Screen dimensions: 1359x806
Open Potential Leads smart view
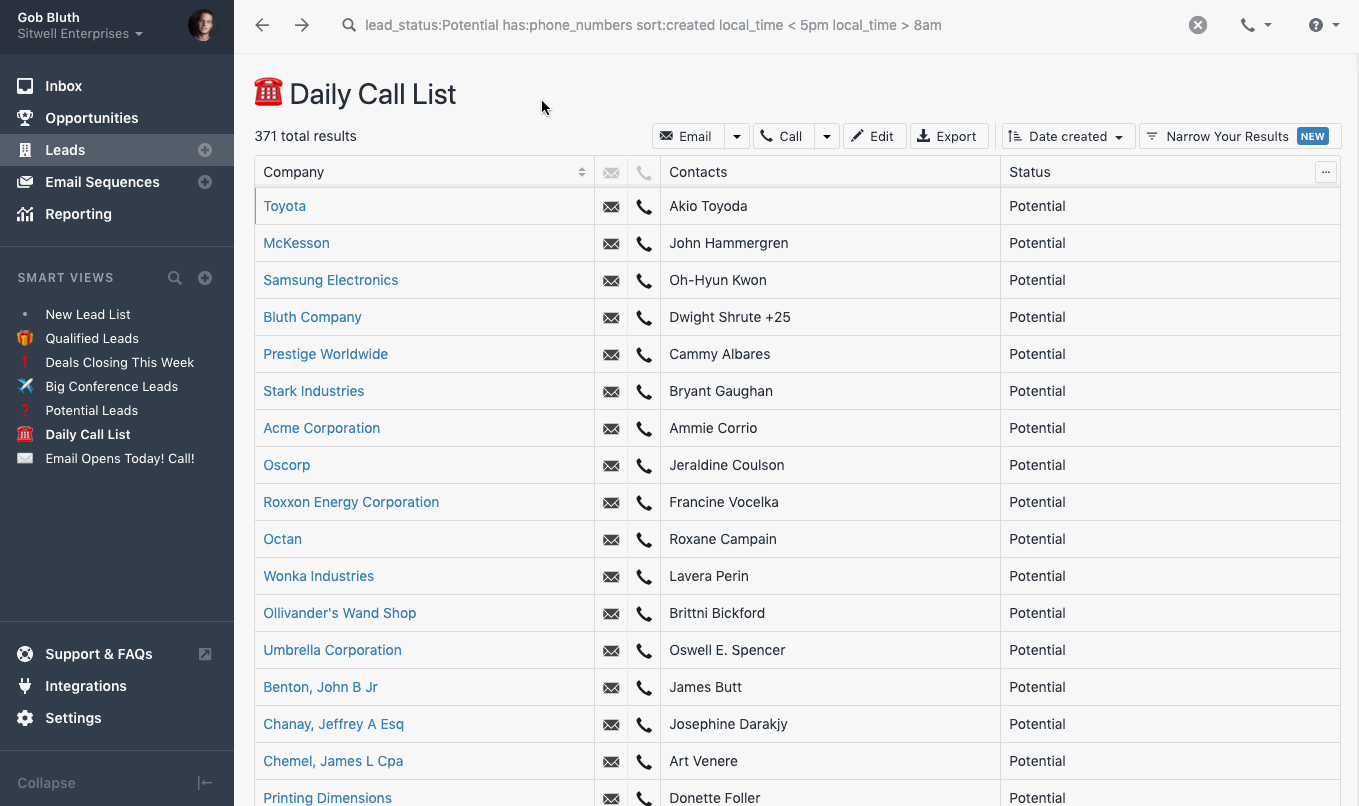tap(91, 410)
